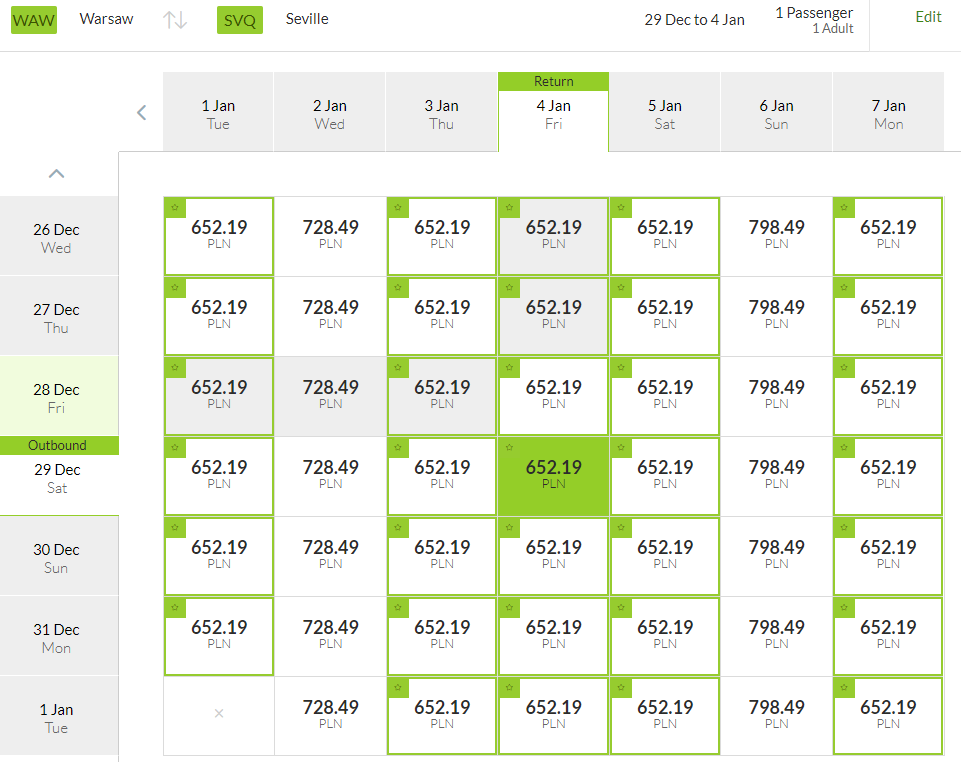Viewport: 961px width, 762px height.
Task: Click the Seville destination field
Action: [307, 19]
